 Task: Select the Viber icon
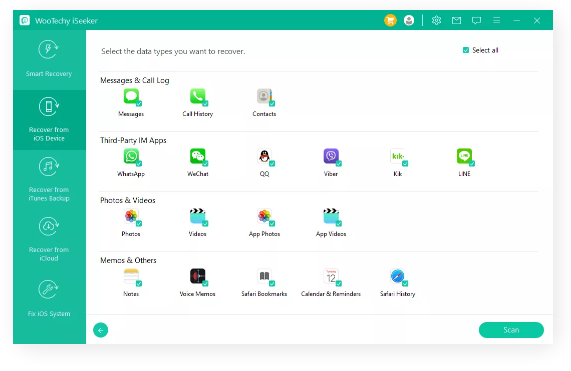click(x=331, y=157)
